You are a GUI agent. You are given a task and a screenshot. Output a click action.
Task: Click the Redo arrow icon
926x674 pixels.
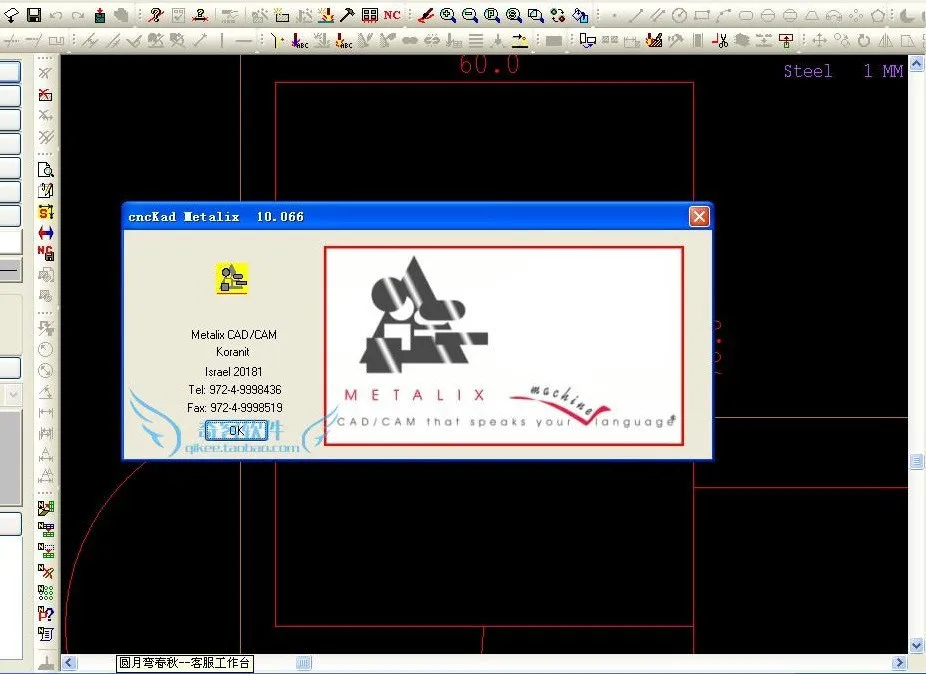[x=76, y=14]
